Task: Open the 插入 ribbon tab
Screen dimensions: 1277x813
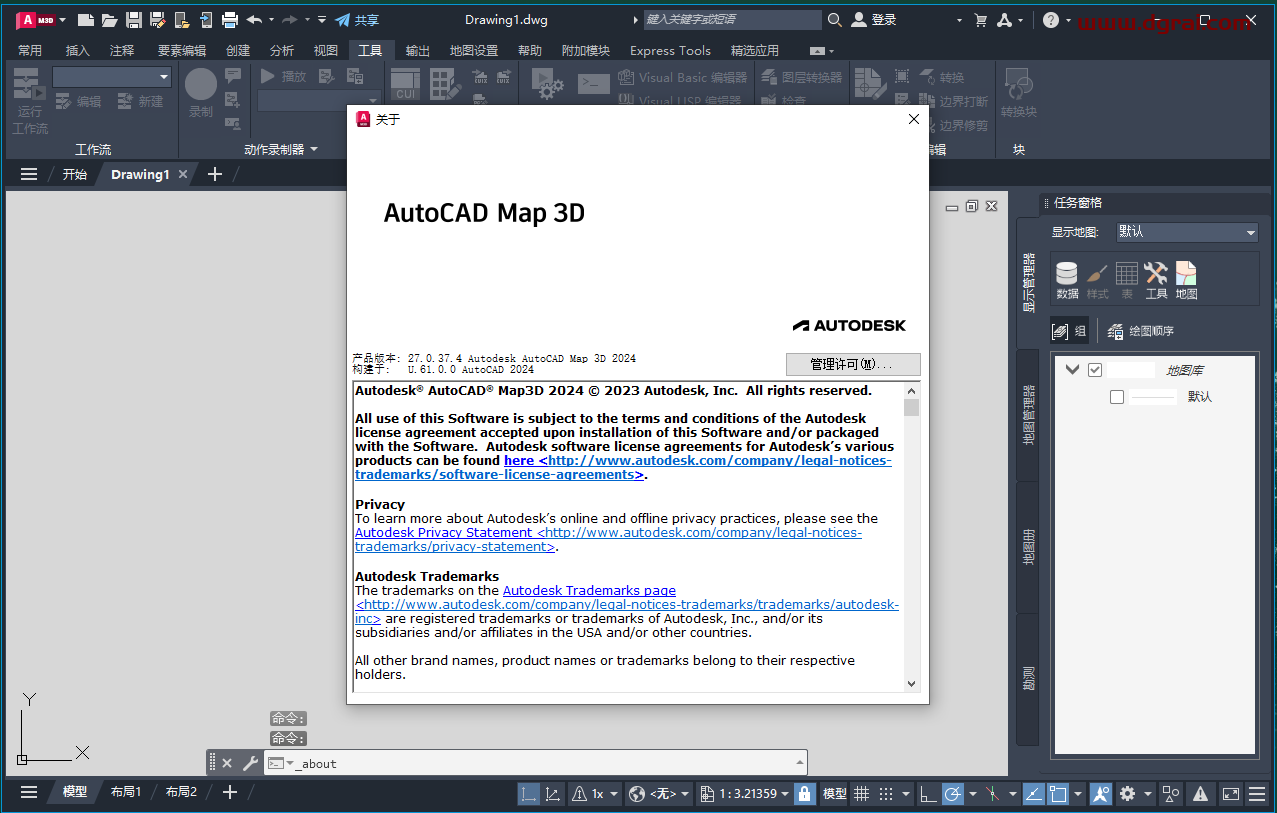Action: point(77,51)
